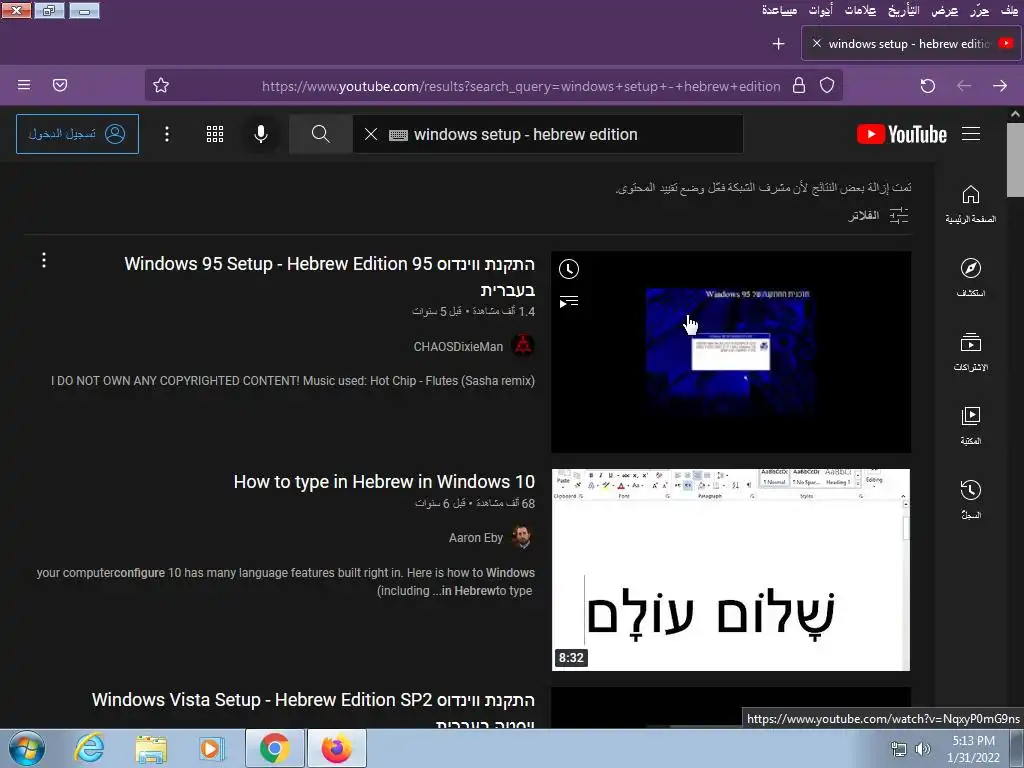This screenshot has height=768, width=1024.
Task: Bookmark this page with the star icon
Action: point(161,86)
